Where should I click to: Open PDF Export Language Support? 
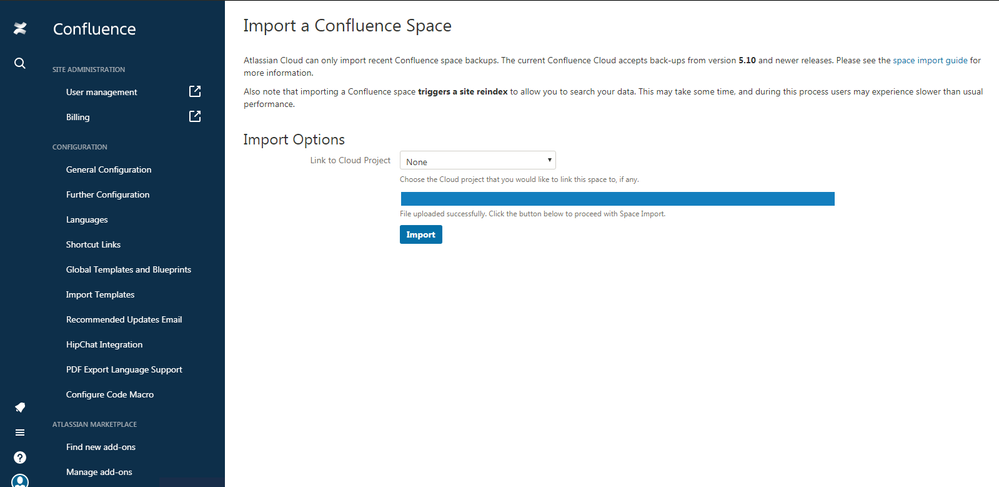(x=124, y=370)
